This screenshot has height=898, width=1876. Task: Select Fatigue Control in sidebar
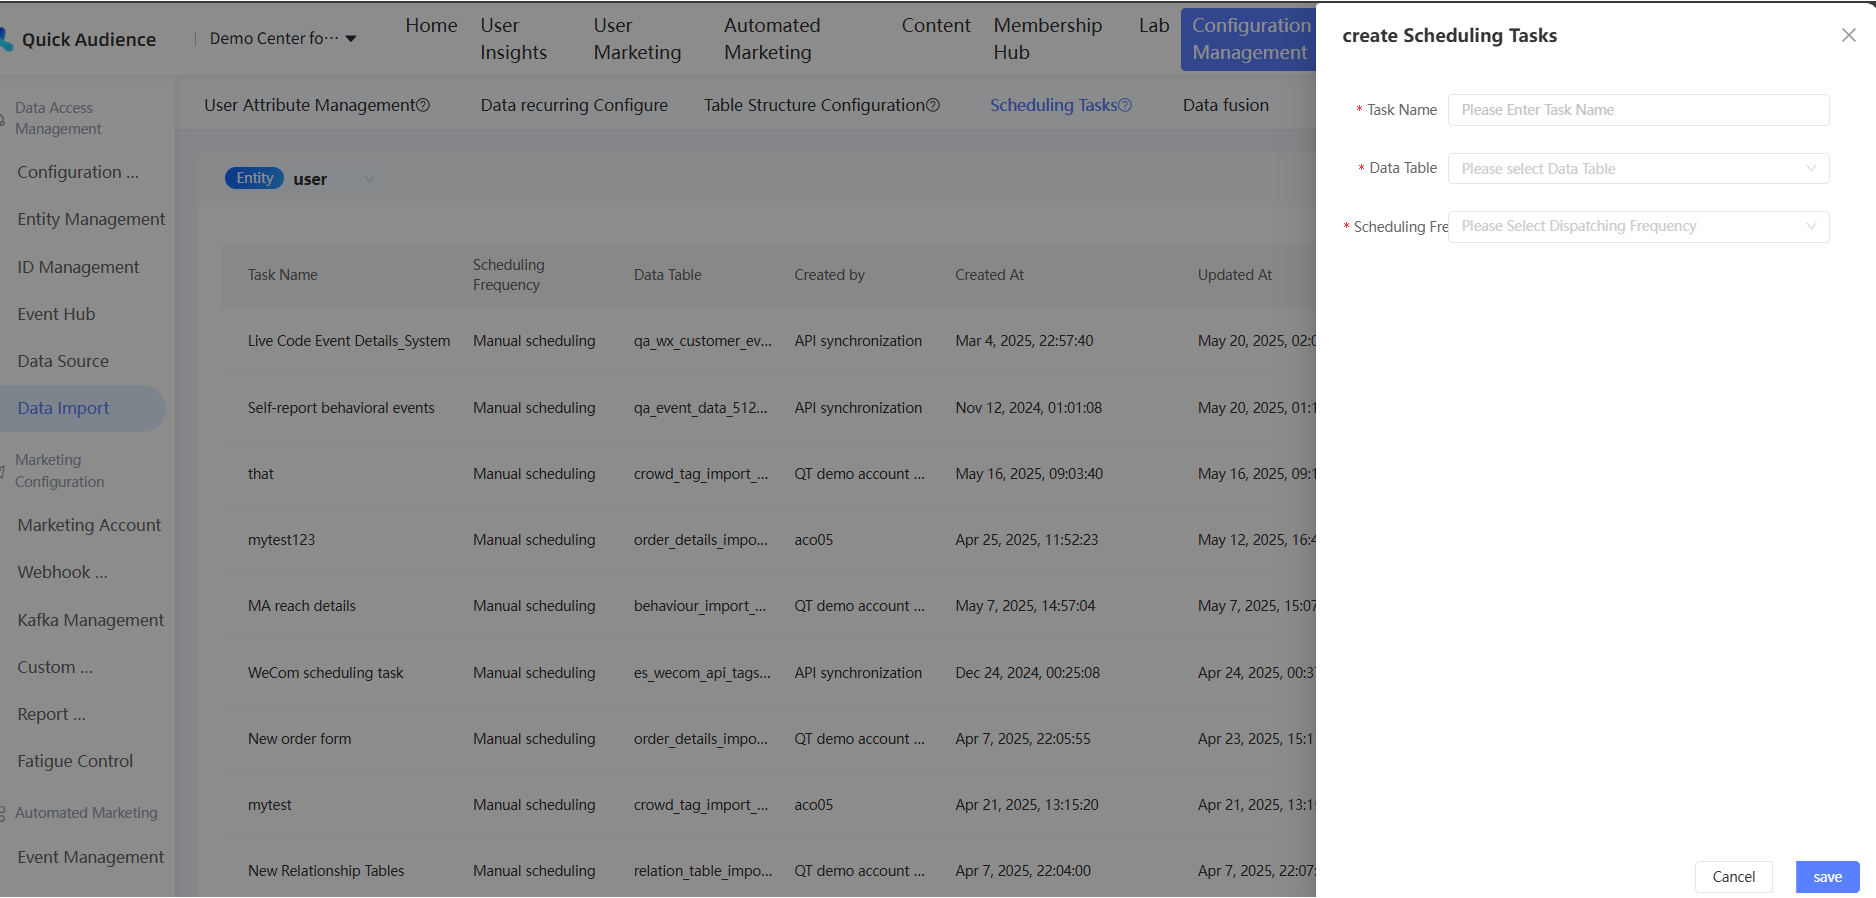[x=75, y=761]
